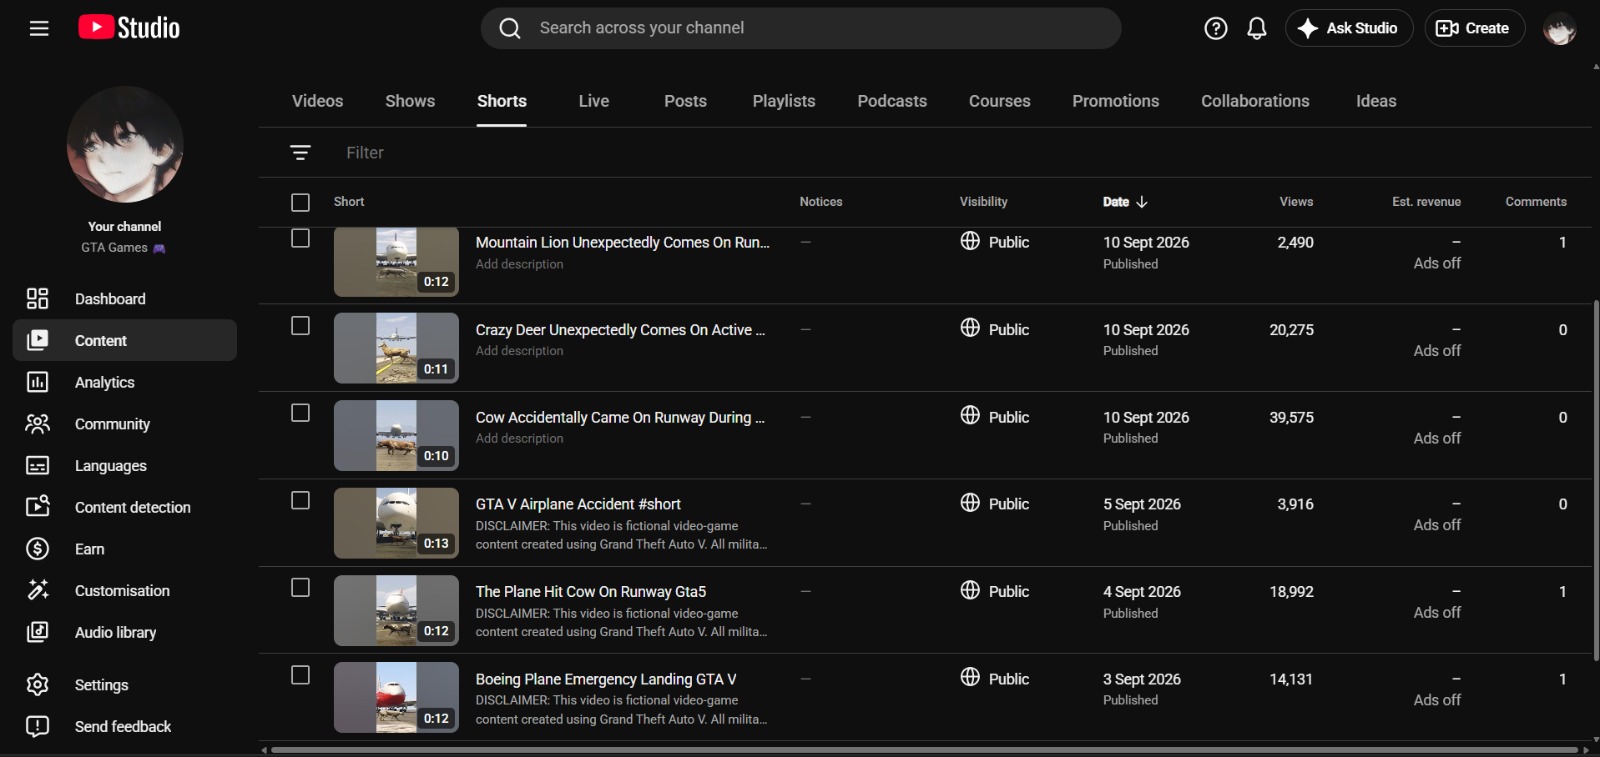
Task: Tick the select-all checkbox in header
Action: coord(300,202)
